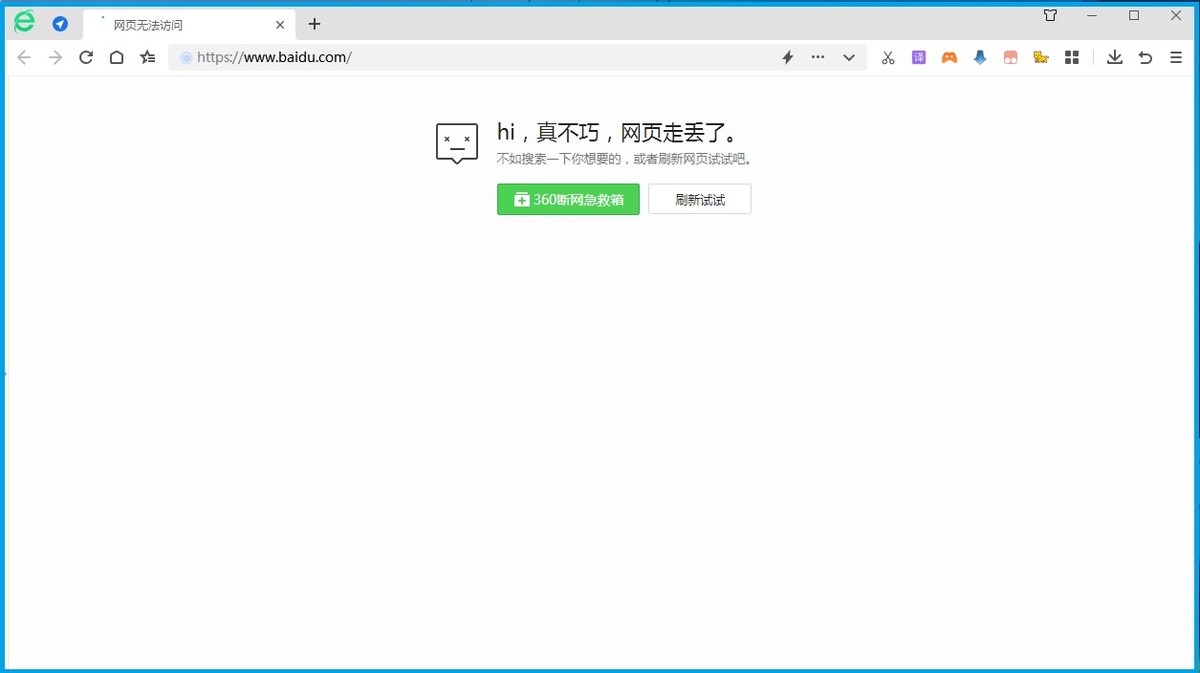This screenshot has width=1200, height=673.
Task: Maximize the browser window
Action: (x=1134, y=15)
